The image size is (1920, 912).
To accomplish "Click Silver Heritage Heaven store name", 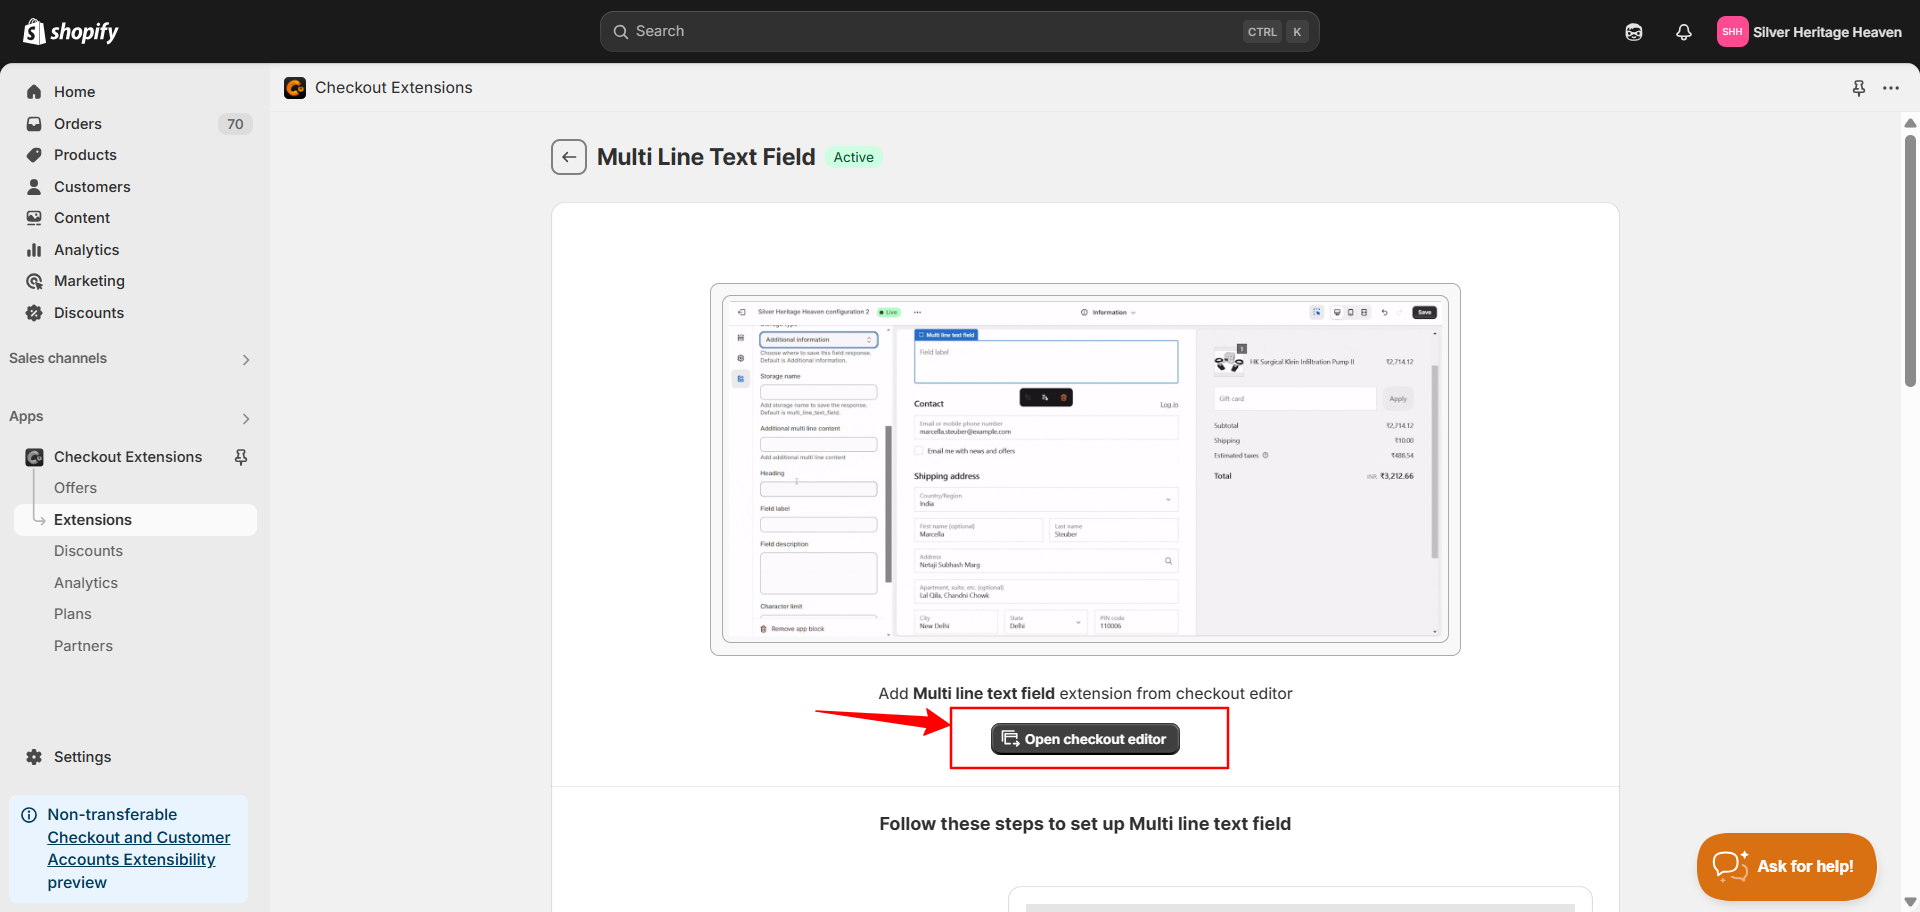I will pos(1827,32).
